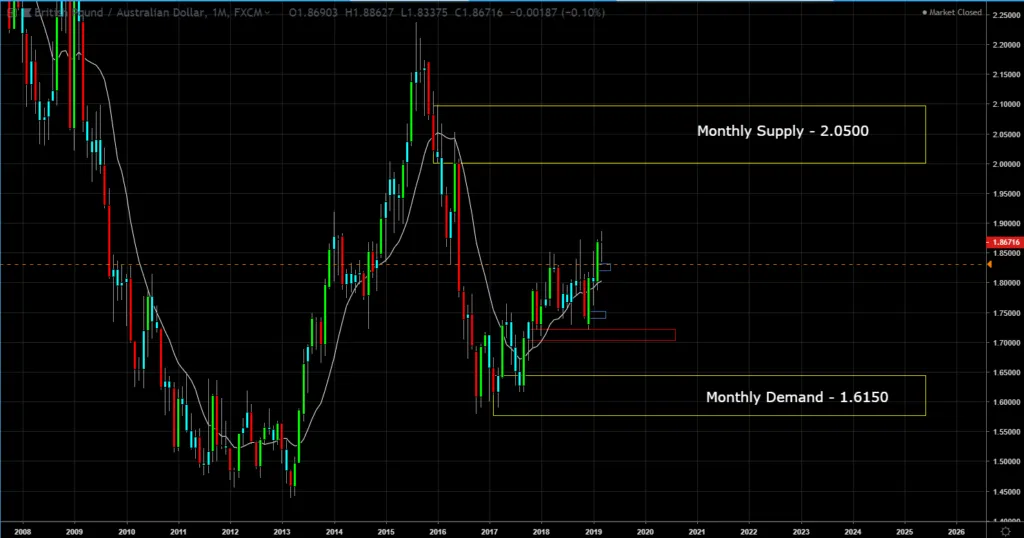Viewport: 1024px width, 538px height.
Task: Select the Monthly Supply - 2.0500 text label
Action: coord(782,131)
